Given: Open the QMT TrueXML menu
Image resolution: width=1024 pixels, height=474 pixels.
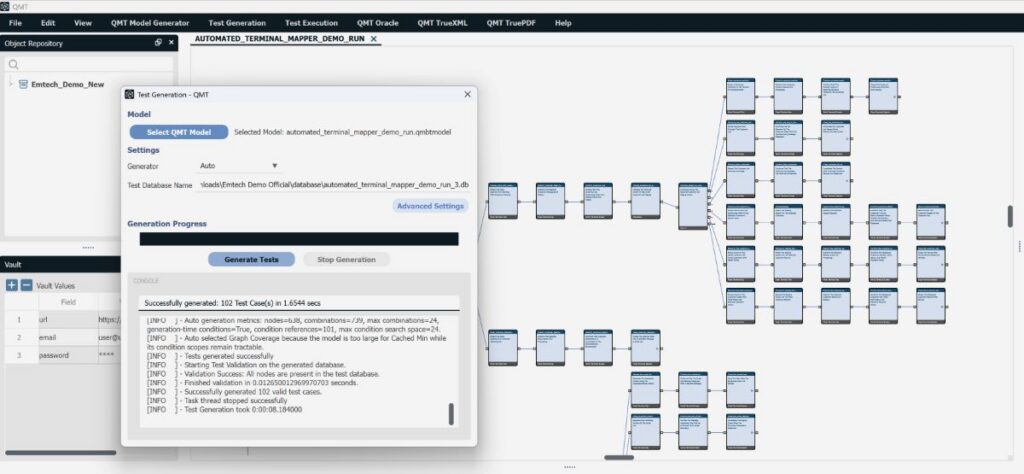Looking at the screenshot, I should tap(443, 23).
